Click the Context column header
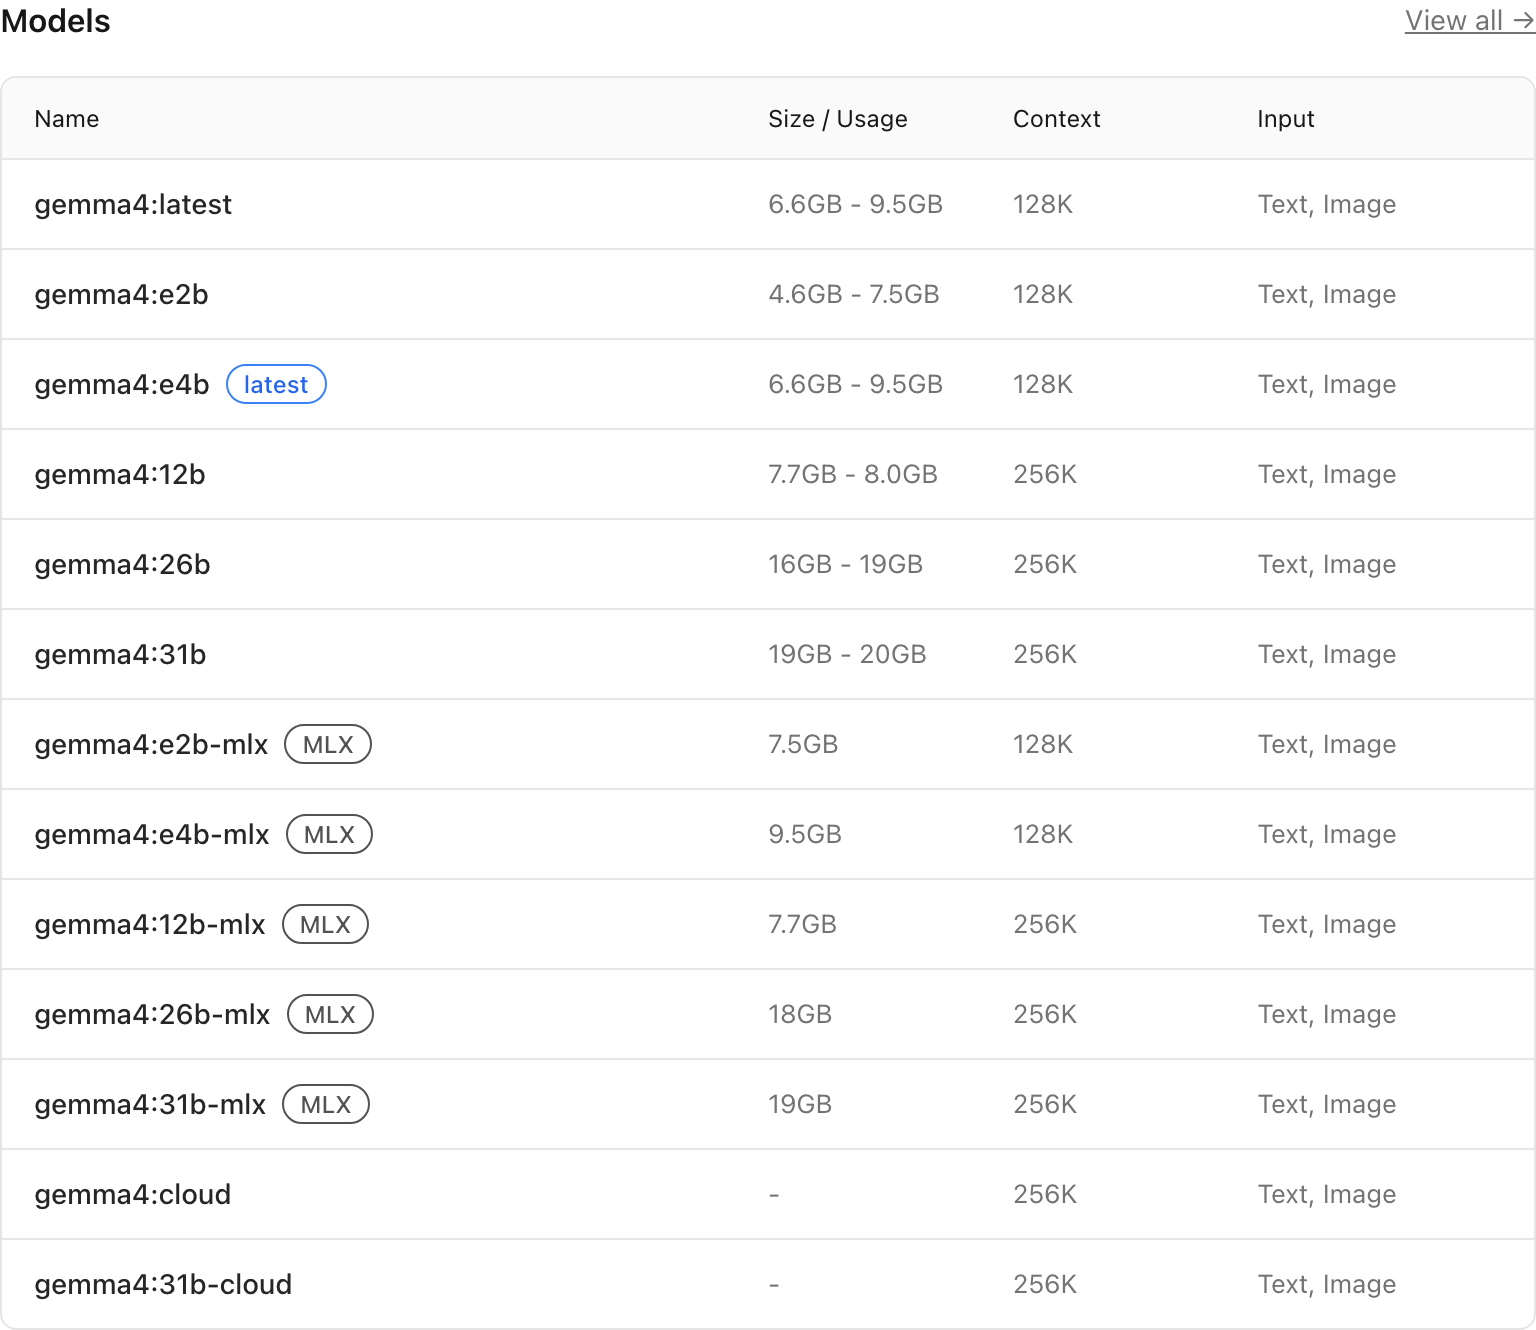This screenshot has height=1330, width=1536. [x=1057, y=118]
